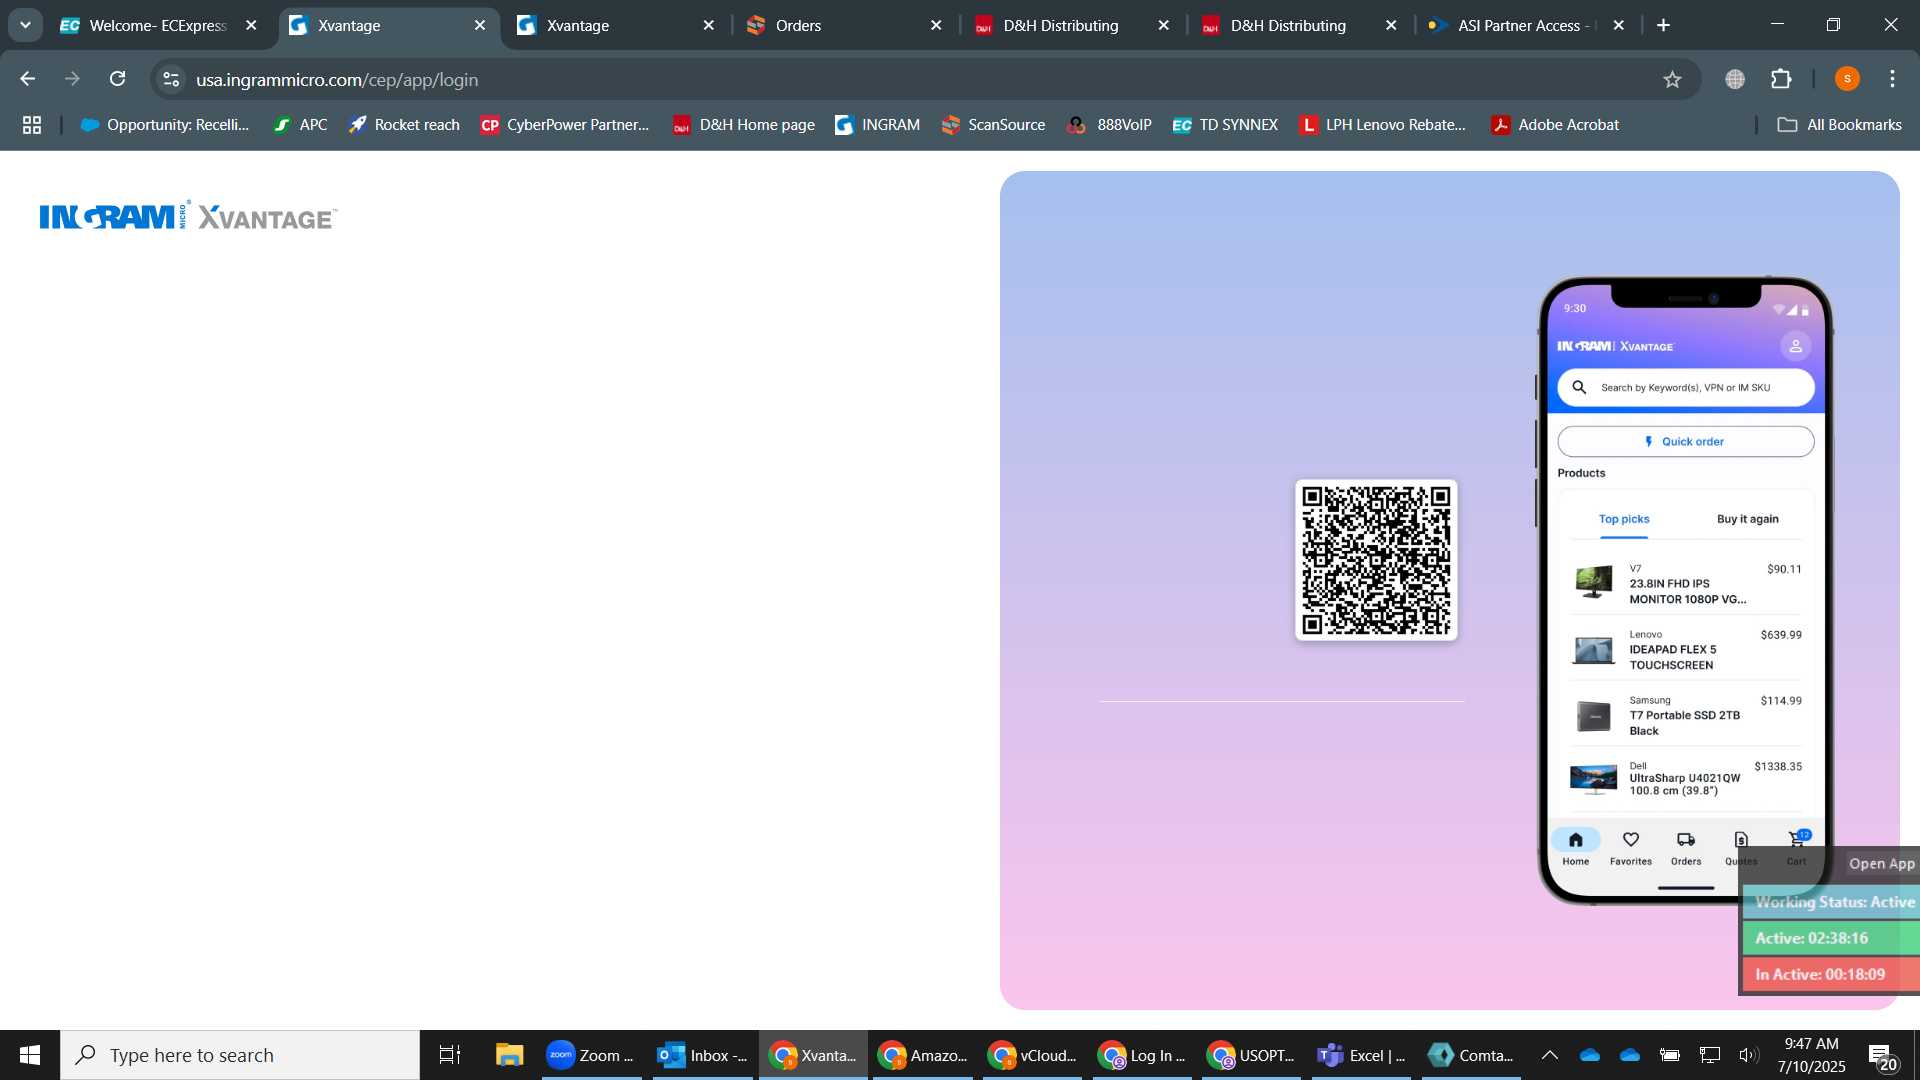Open the Chrome three-dot menu
The width and height of the screenshot is (1920, 1080).
(1892, 79)
